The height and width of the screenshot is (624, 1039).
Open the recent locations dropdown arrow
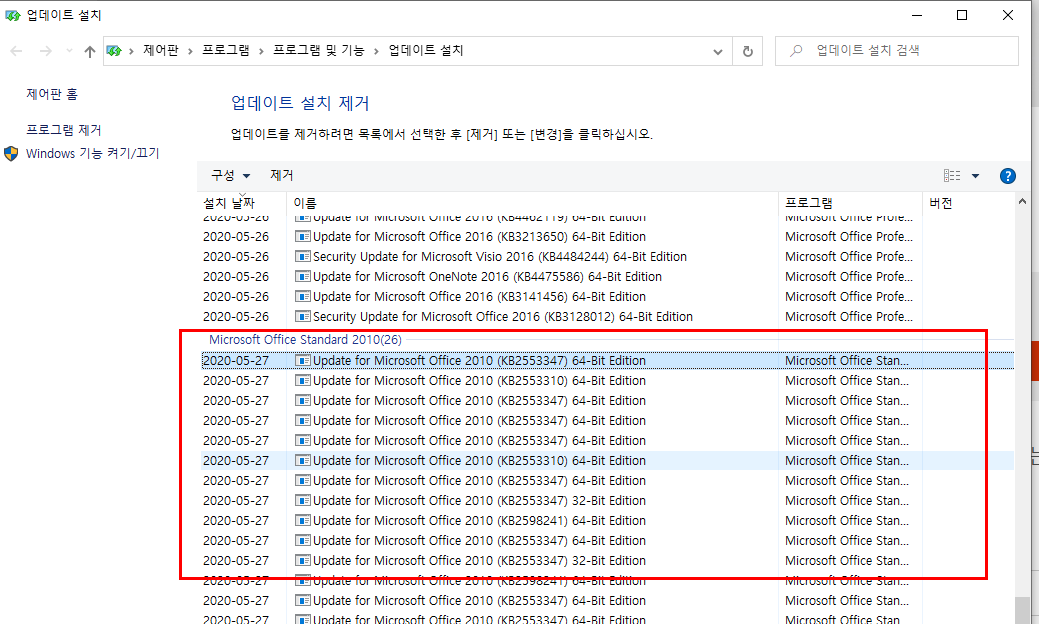(x=69, y=51)
